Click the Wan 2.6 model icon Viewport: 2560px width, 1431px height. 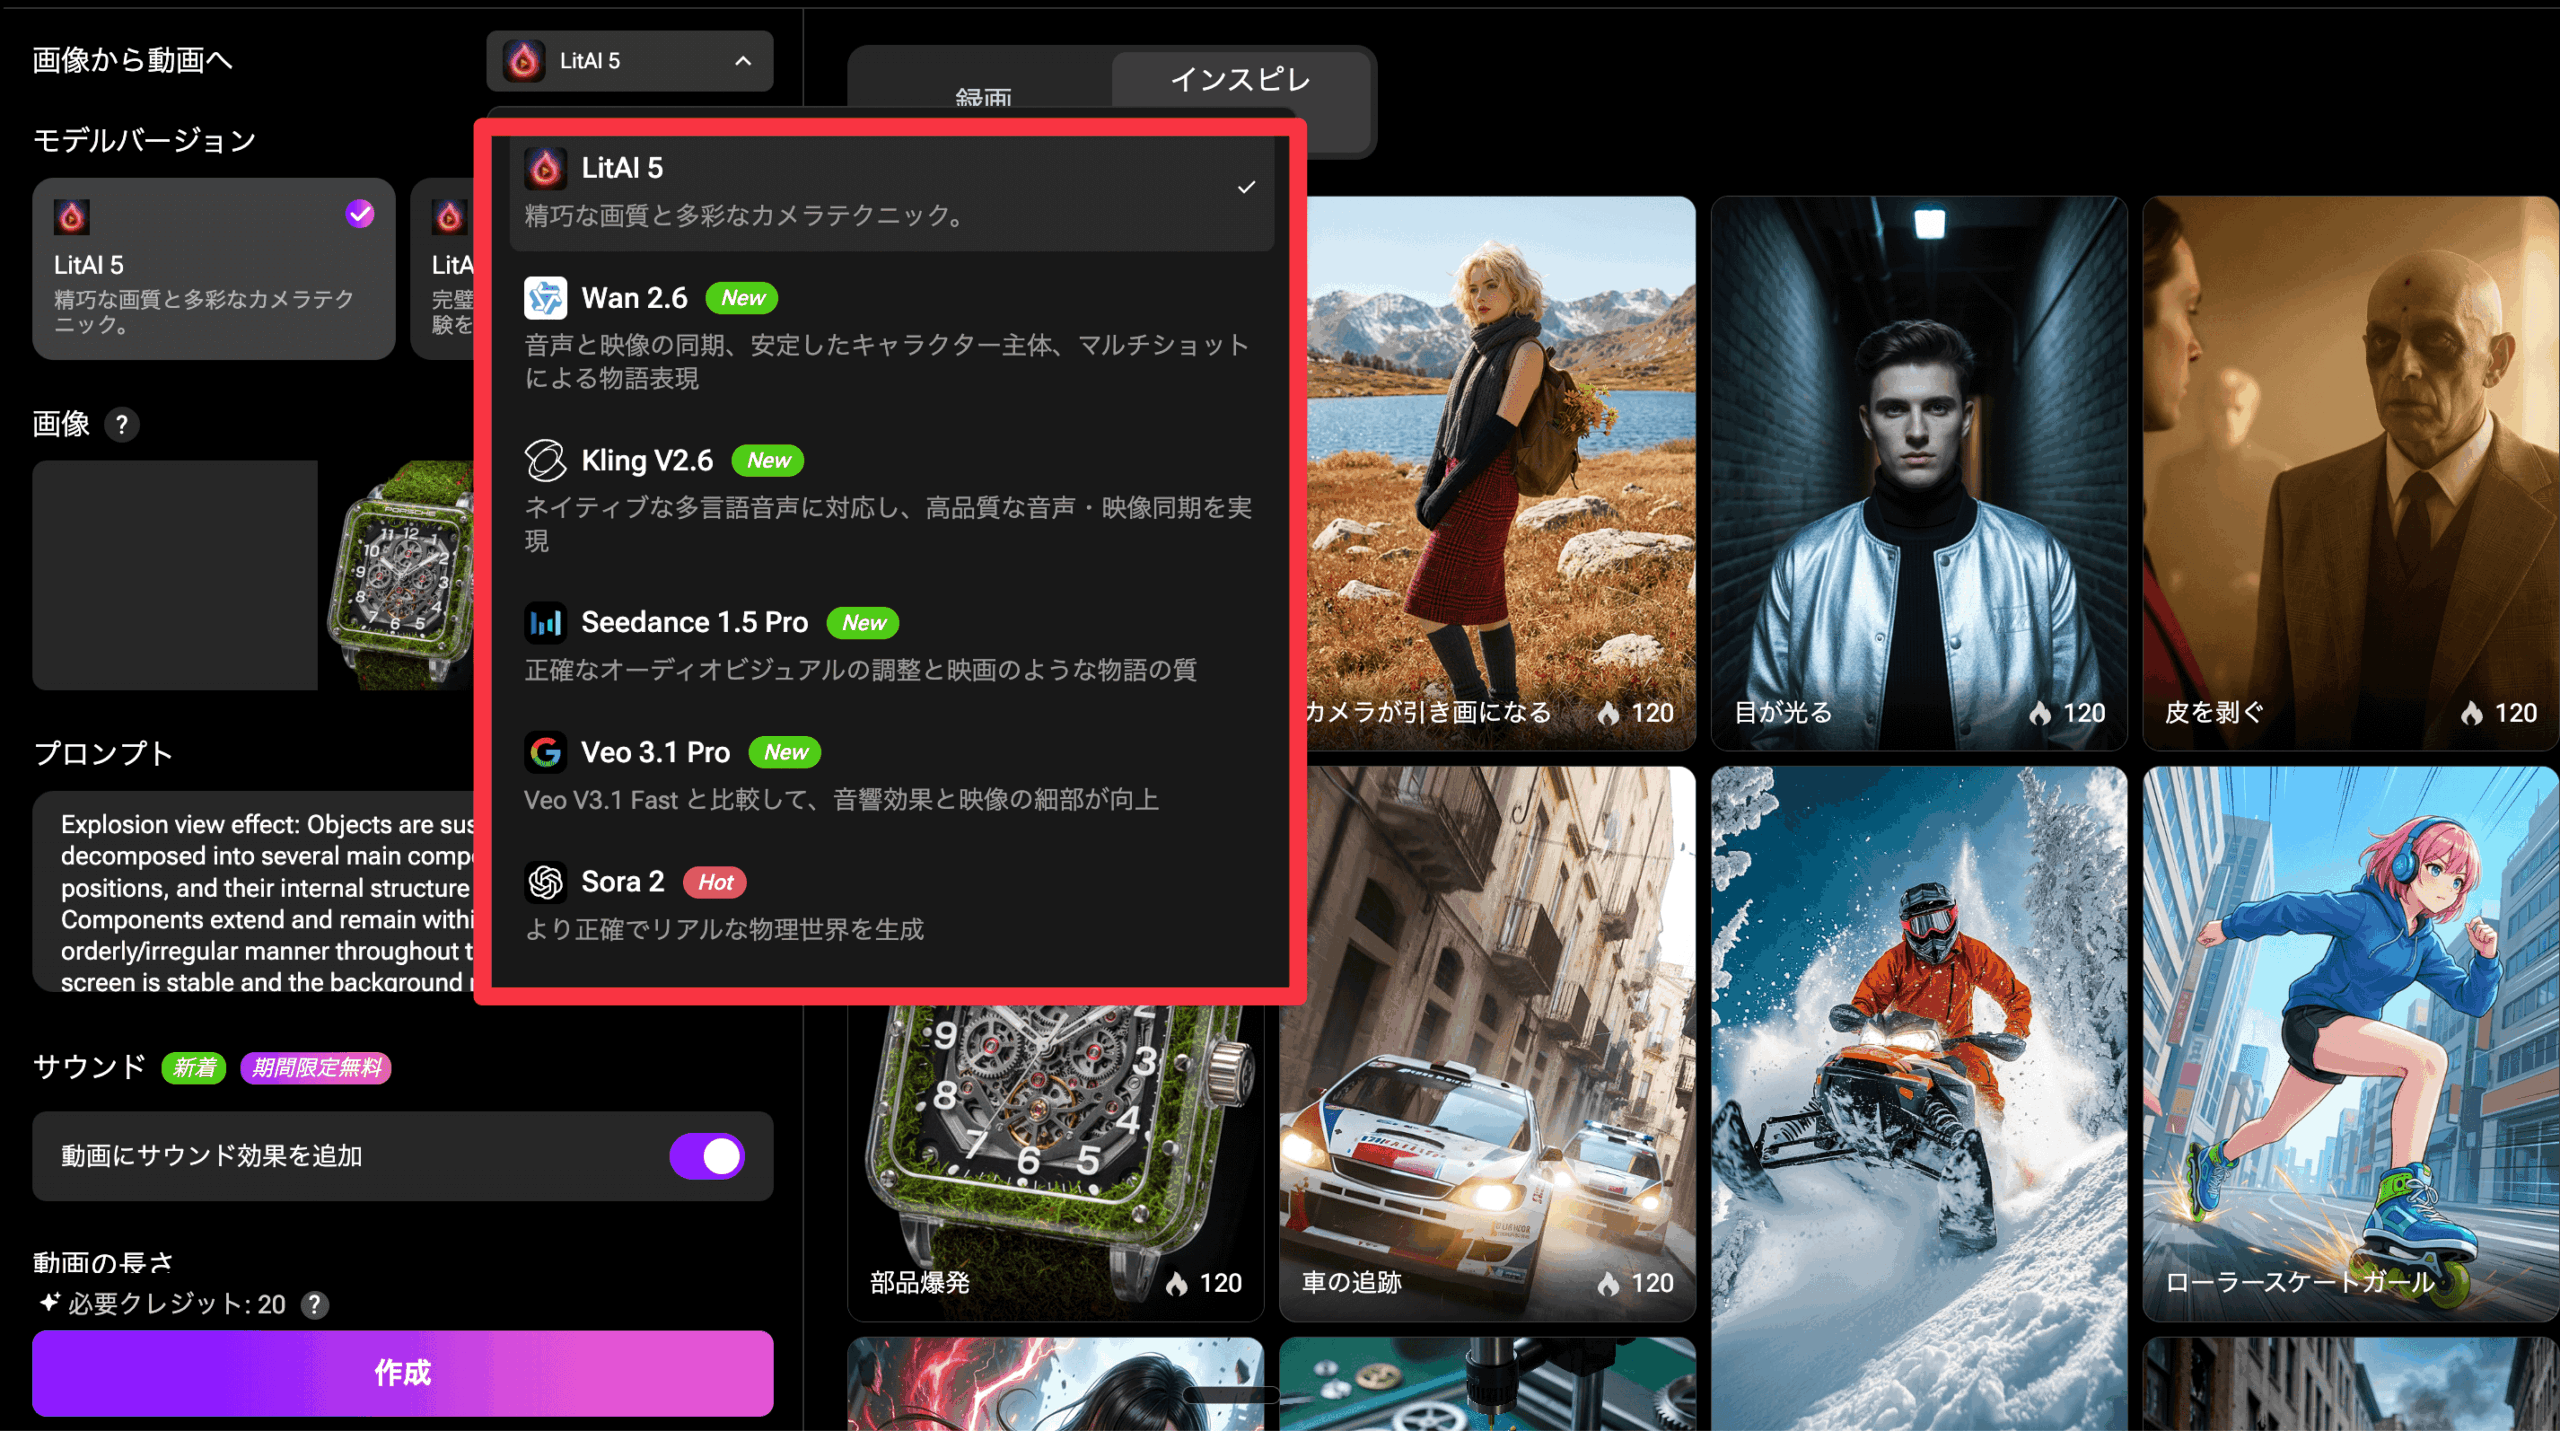tap(545, 298)
